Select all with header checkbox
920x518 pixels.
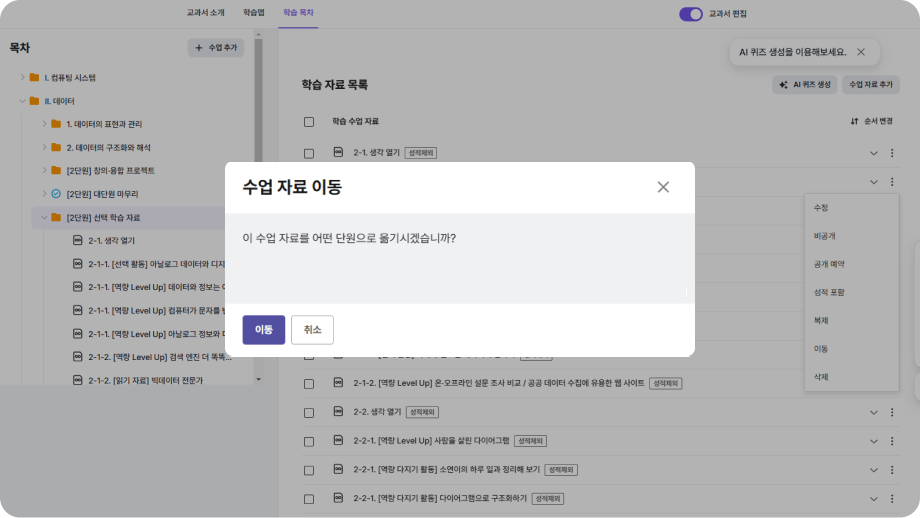tap(309, 122)
